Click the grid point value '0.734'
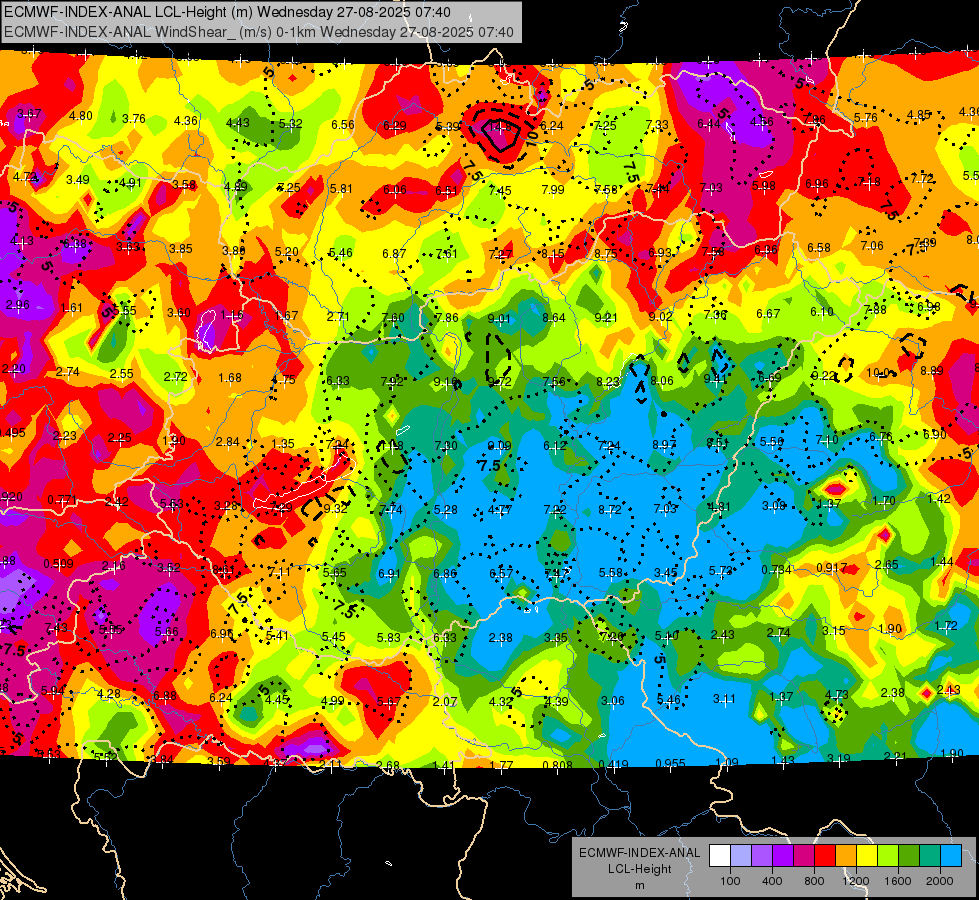979x900 pixels. (x=776, y=570)
